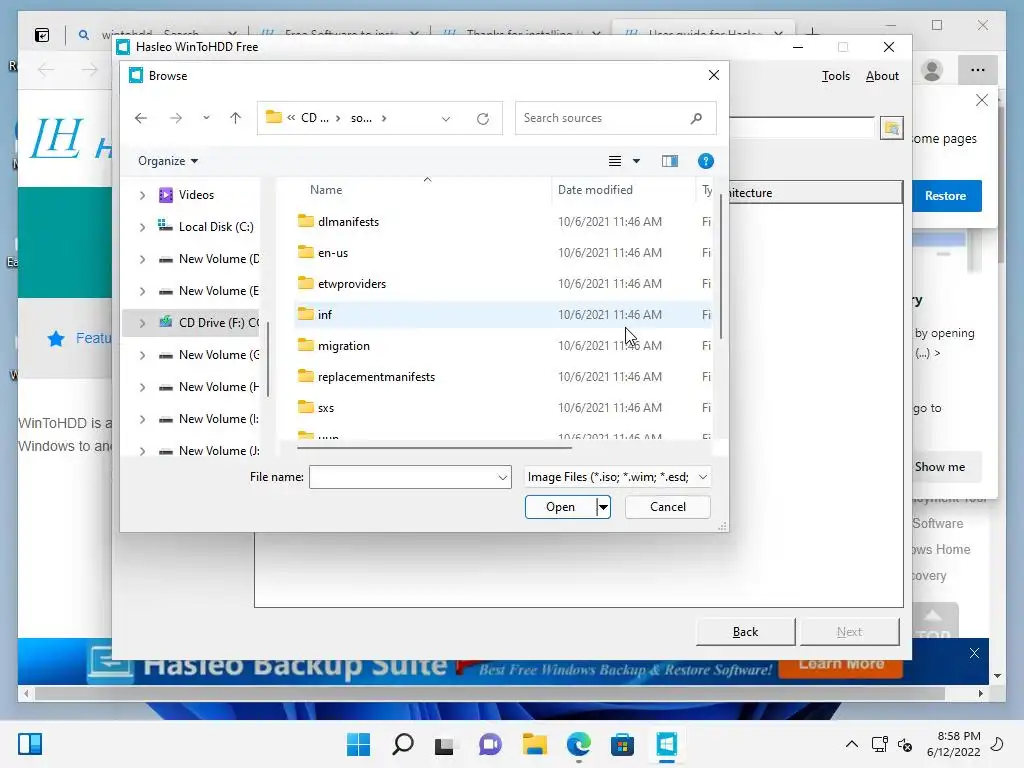This screenshot has width=1024, height=768.
Task: Select Videos in navigation pane
Action: [196, 195]
